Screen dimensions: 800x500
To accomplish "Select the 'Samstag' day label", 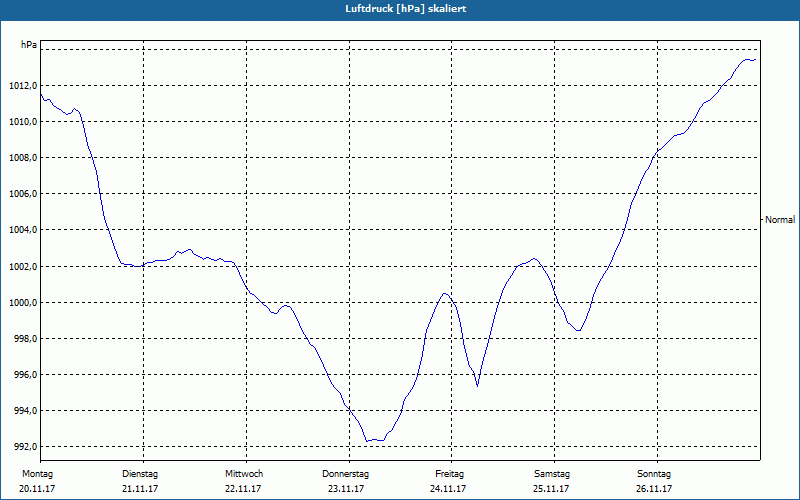I will coord(552,474).
